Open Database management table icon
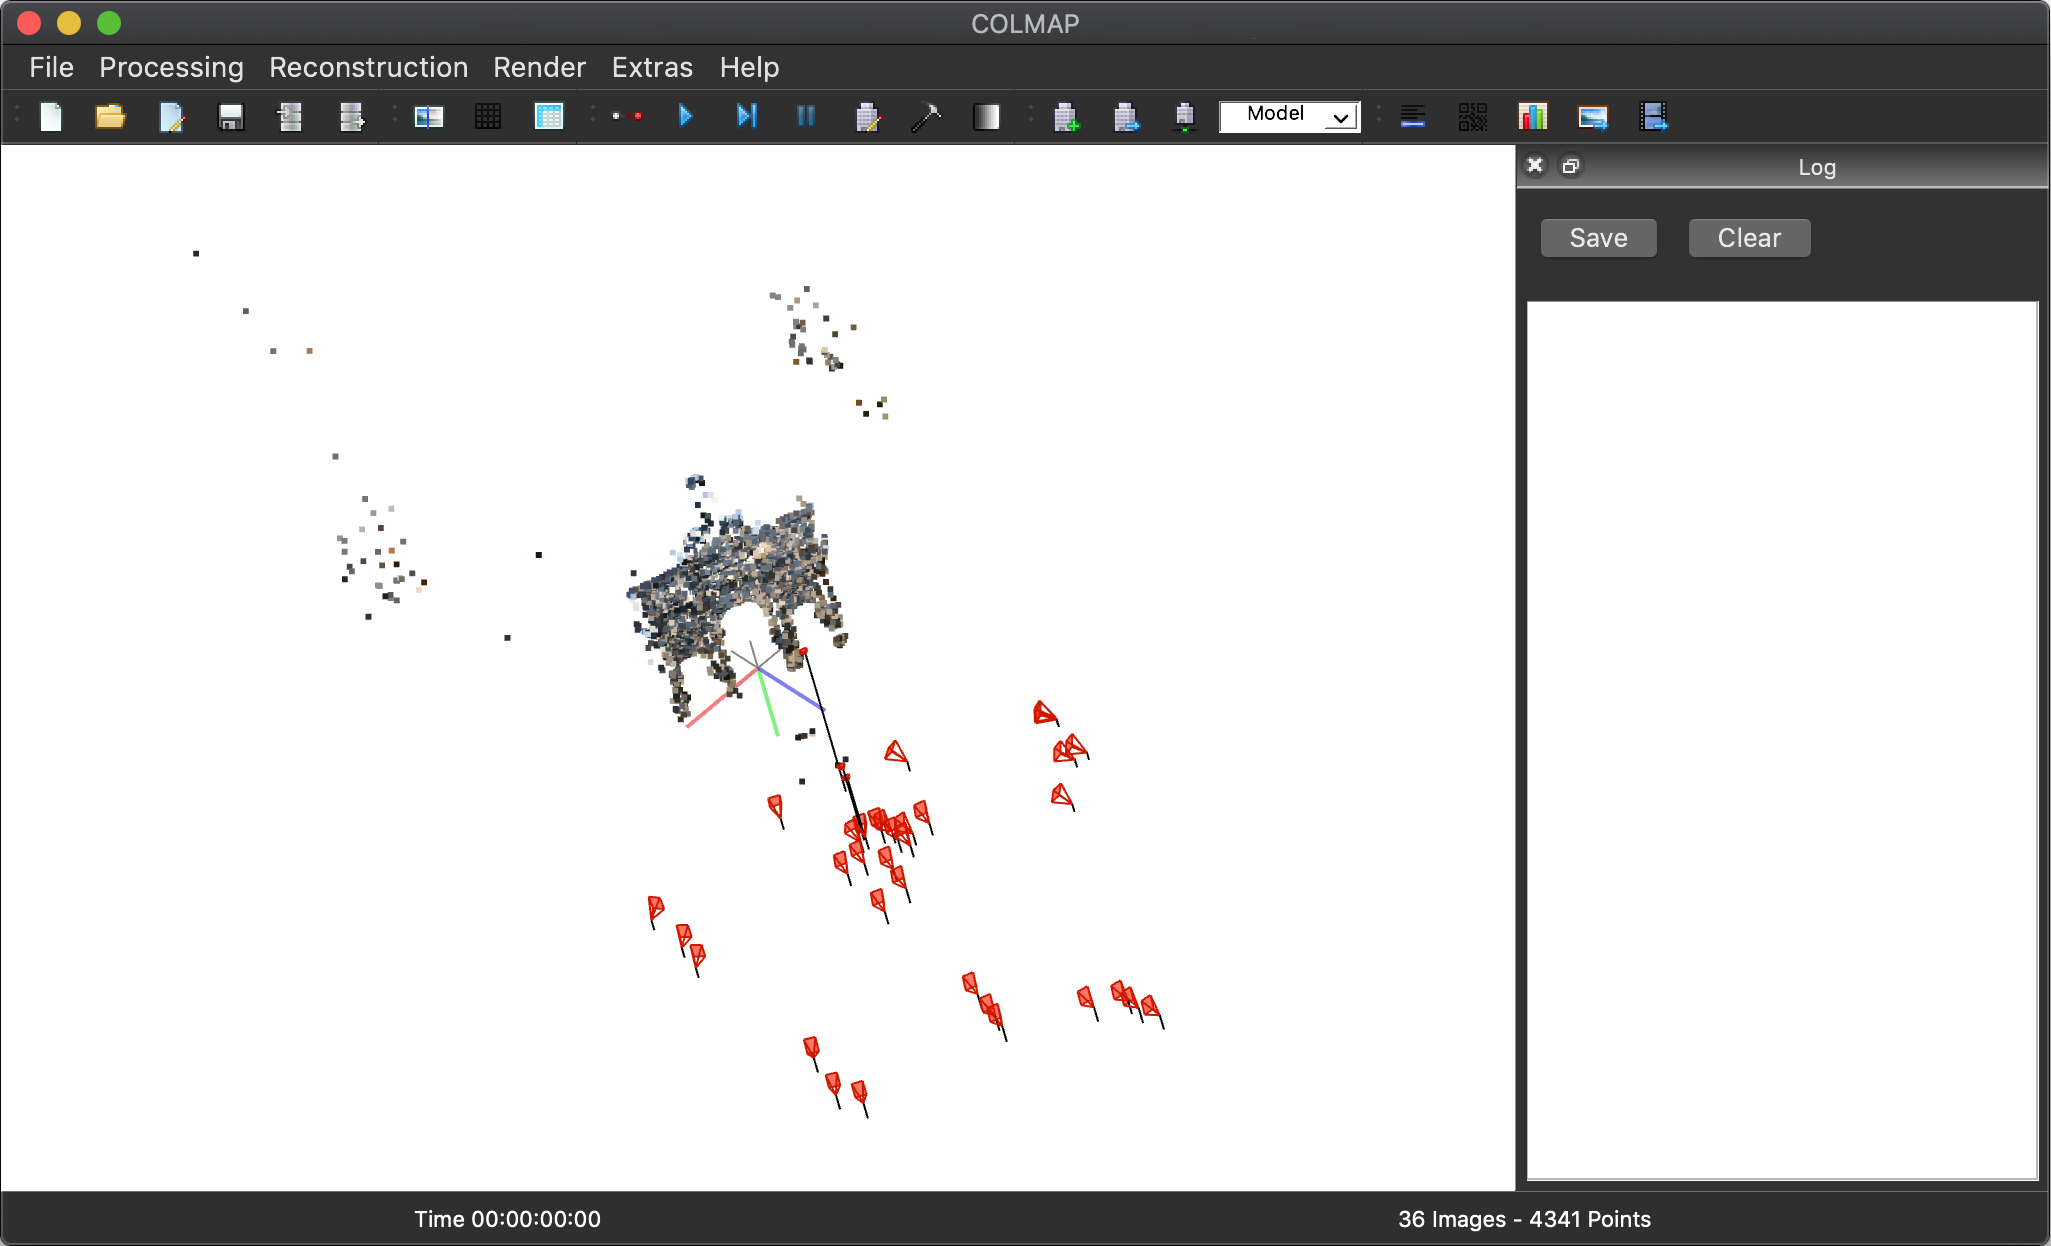Viewport: 2051px width, 1246px height. click(x=549, y=117)
